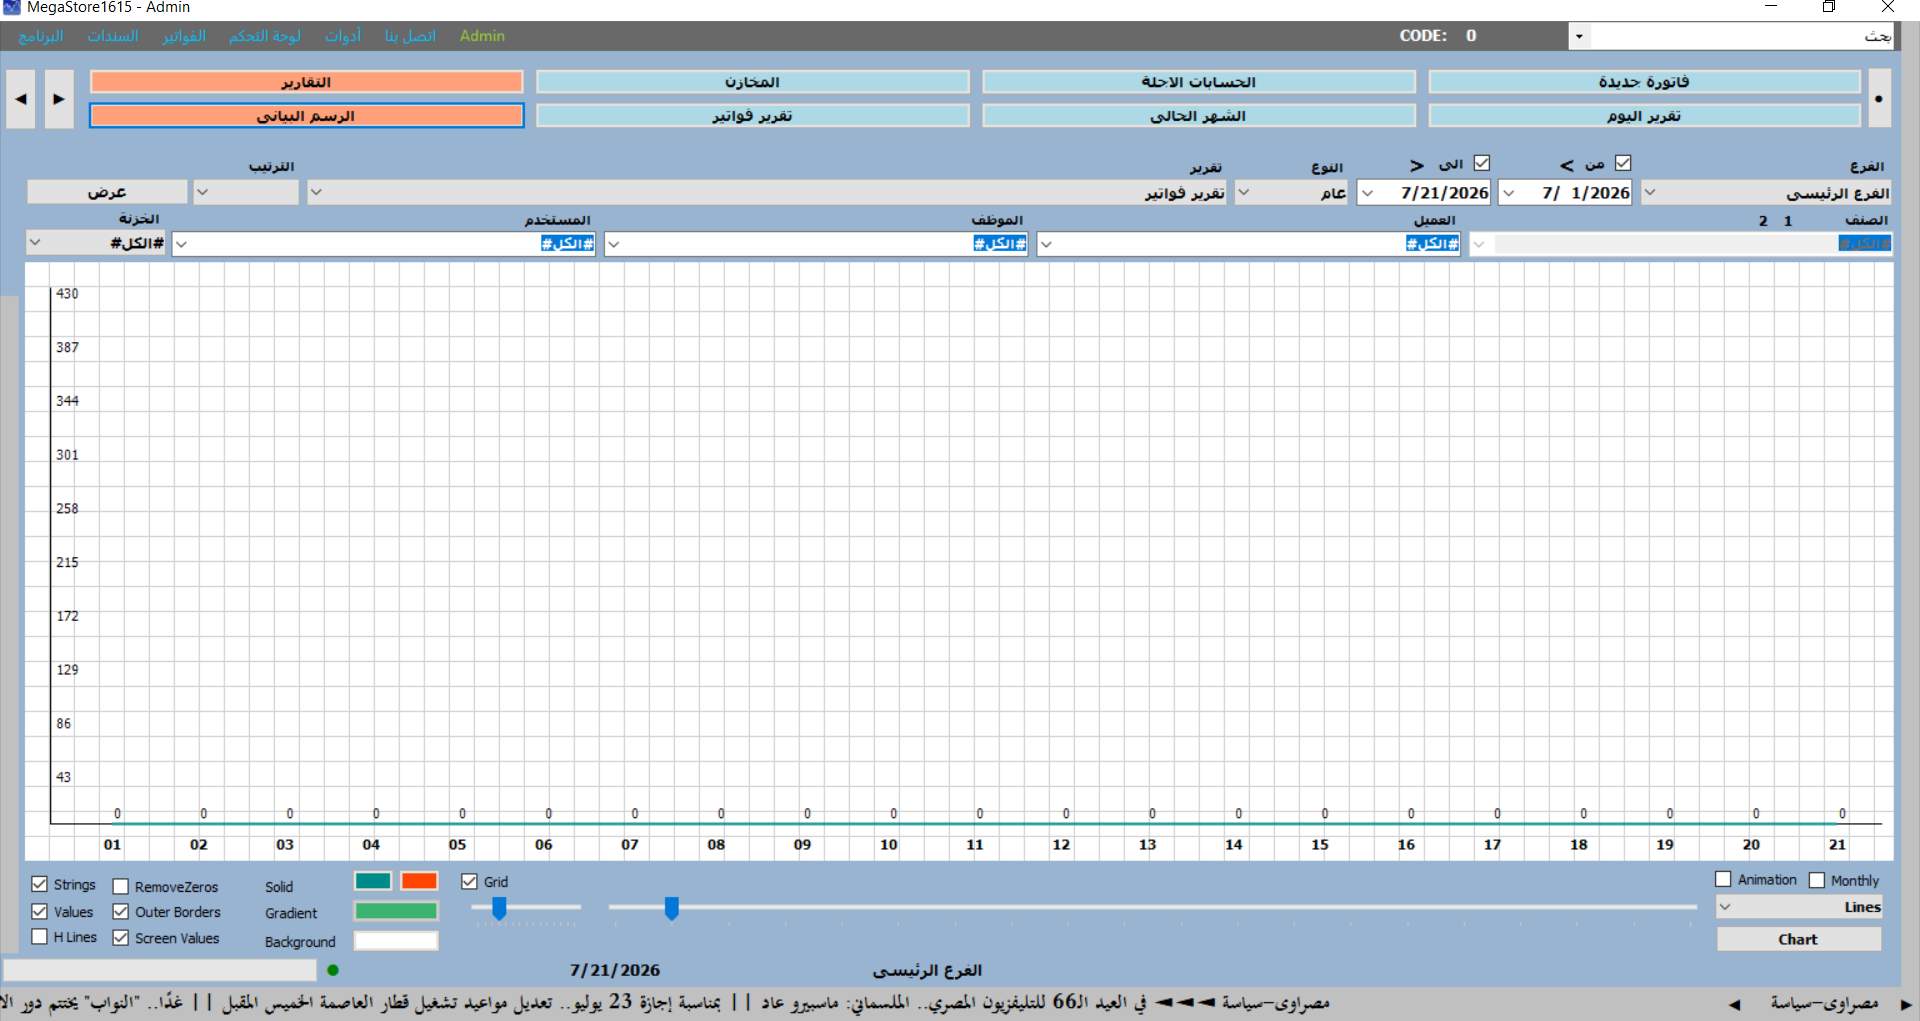1920x1021 pixels.
Task: Toggle the الى date checkbox
Action: (x=1482, y=163)
